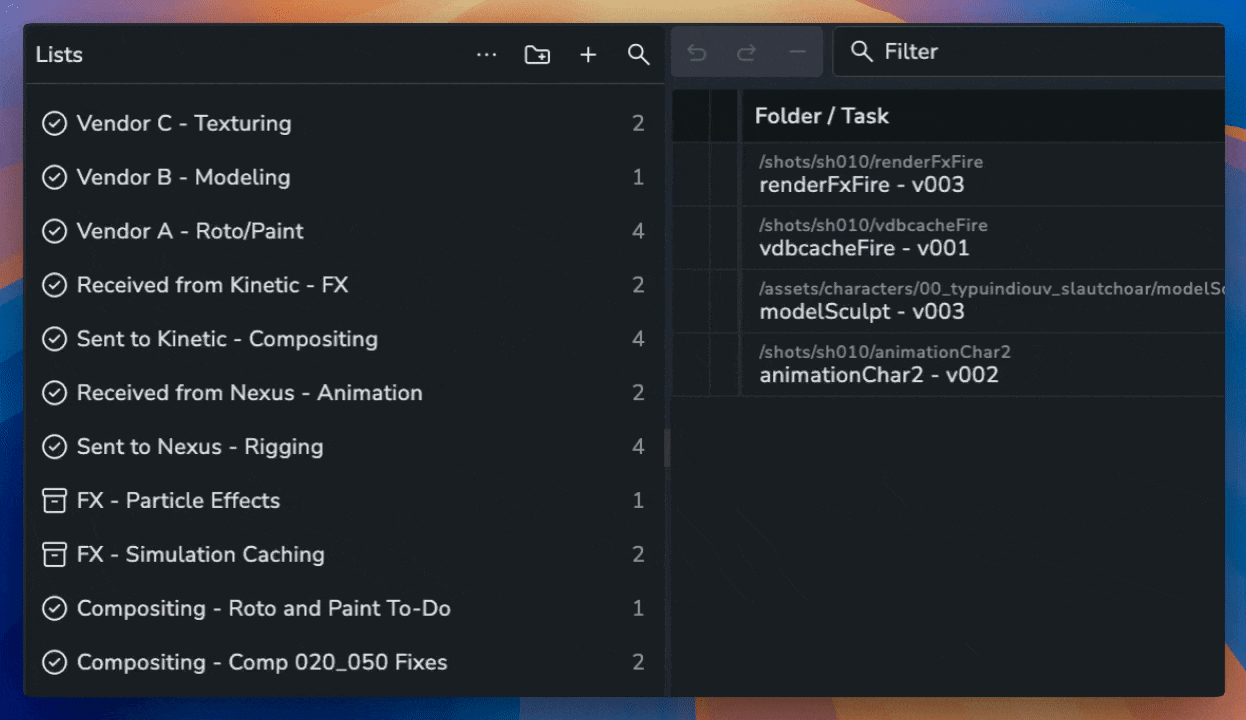Click the minus remove button
Viewport: 1246px width, 720px height.
[797, 53]
